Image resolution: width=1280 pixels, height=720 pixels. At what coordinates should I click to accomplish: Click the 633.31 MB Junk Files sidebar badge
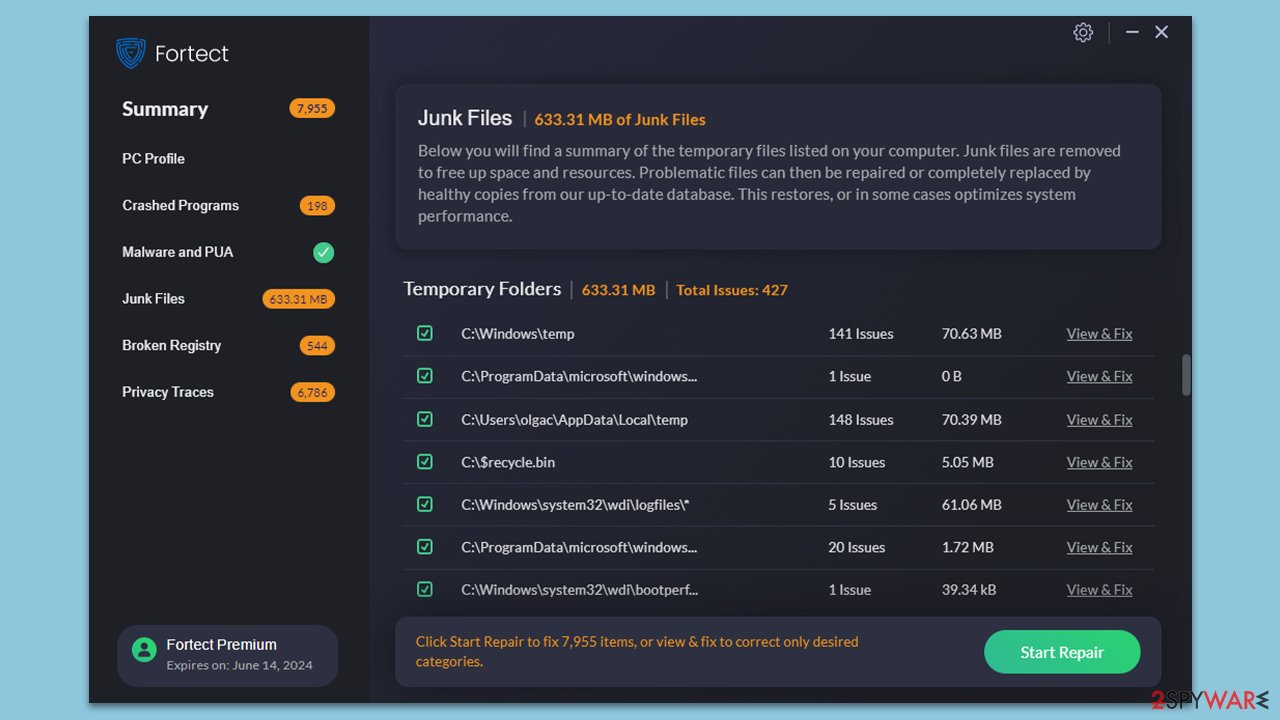[298, 299]
